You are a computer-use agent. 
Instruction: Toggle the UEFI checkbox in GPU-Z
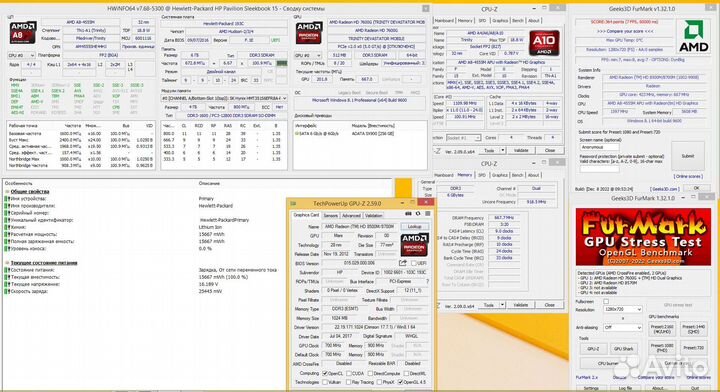tap(413, 263)
